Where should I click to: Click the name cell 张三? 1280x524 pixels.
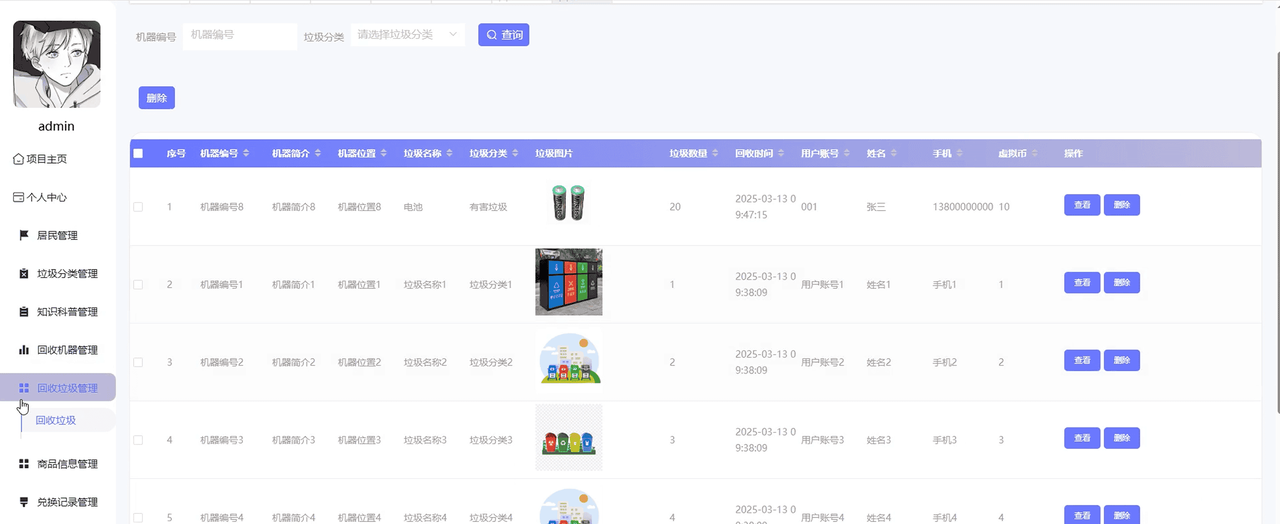[x=876, y=207]
